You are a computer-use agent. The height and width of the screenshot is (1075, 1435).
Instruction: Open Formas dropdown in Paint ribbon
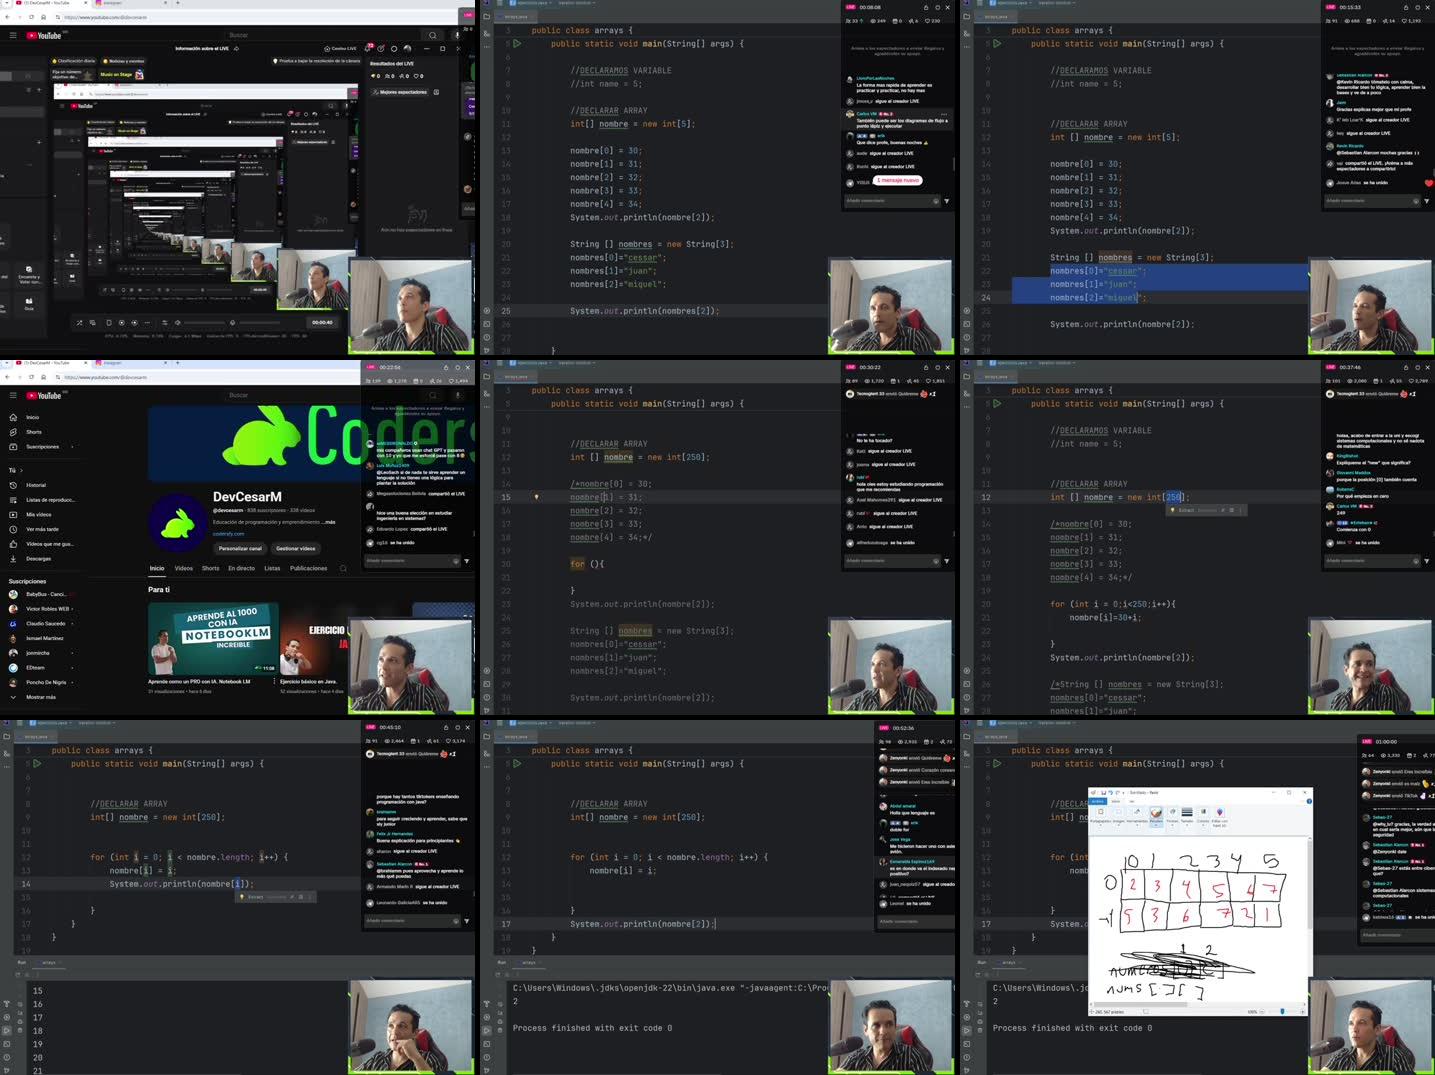(x=1172, y=815)
